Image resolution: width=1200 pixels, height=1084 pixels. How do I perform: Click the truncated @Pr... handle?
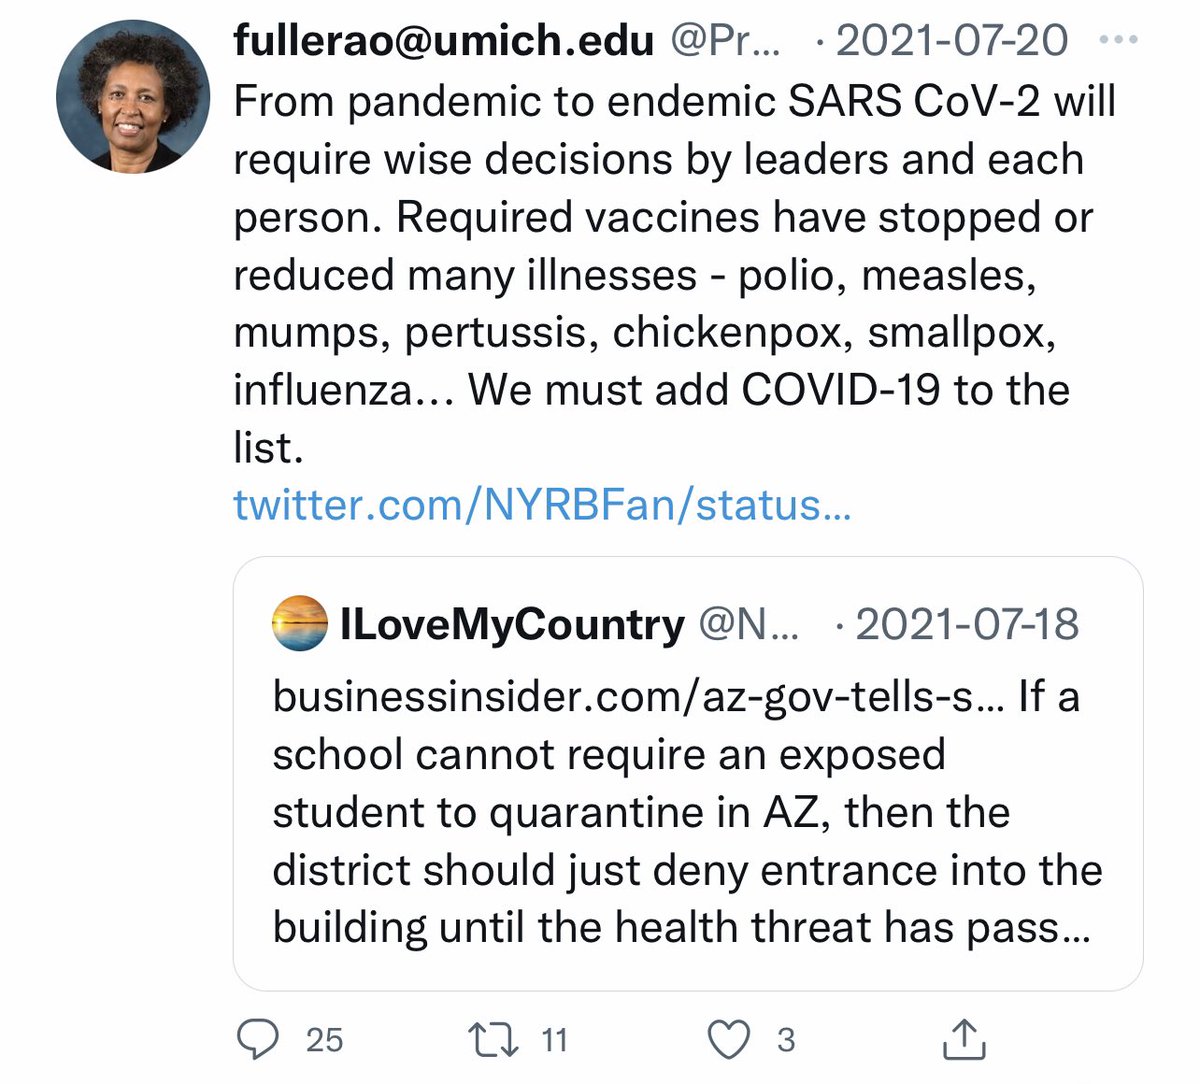click(728, 41)
